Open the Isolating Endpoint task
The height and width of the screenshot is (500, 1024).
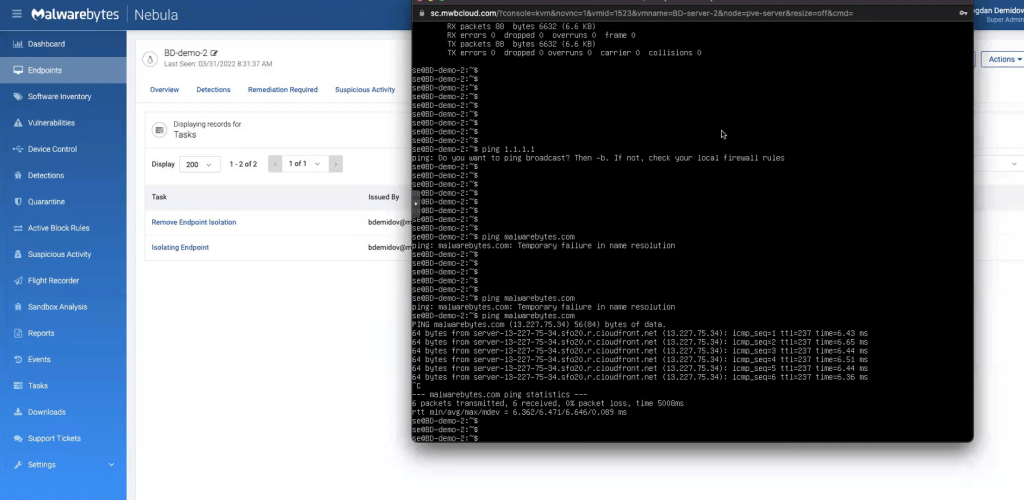click(180, 248)
